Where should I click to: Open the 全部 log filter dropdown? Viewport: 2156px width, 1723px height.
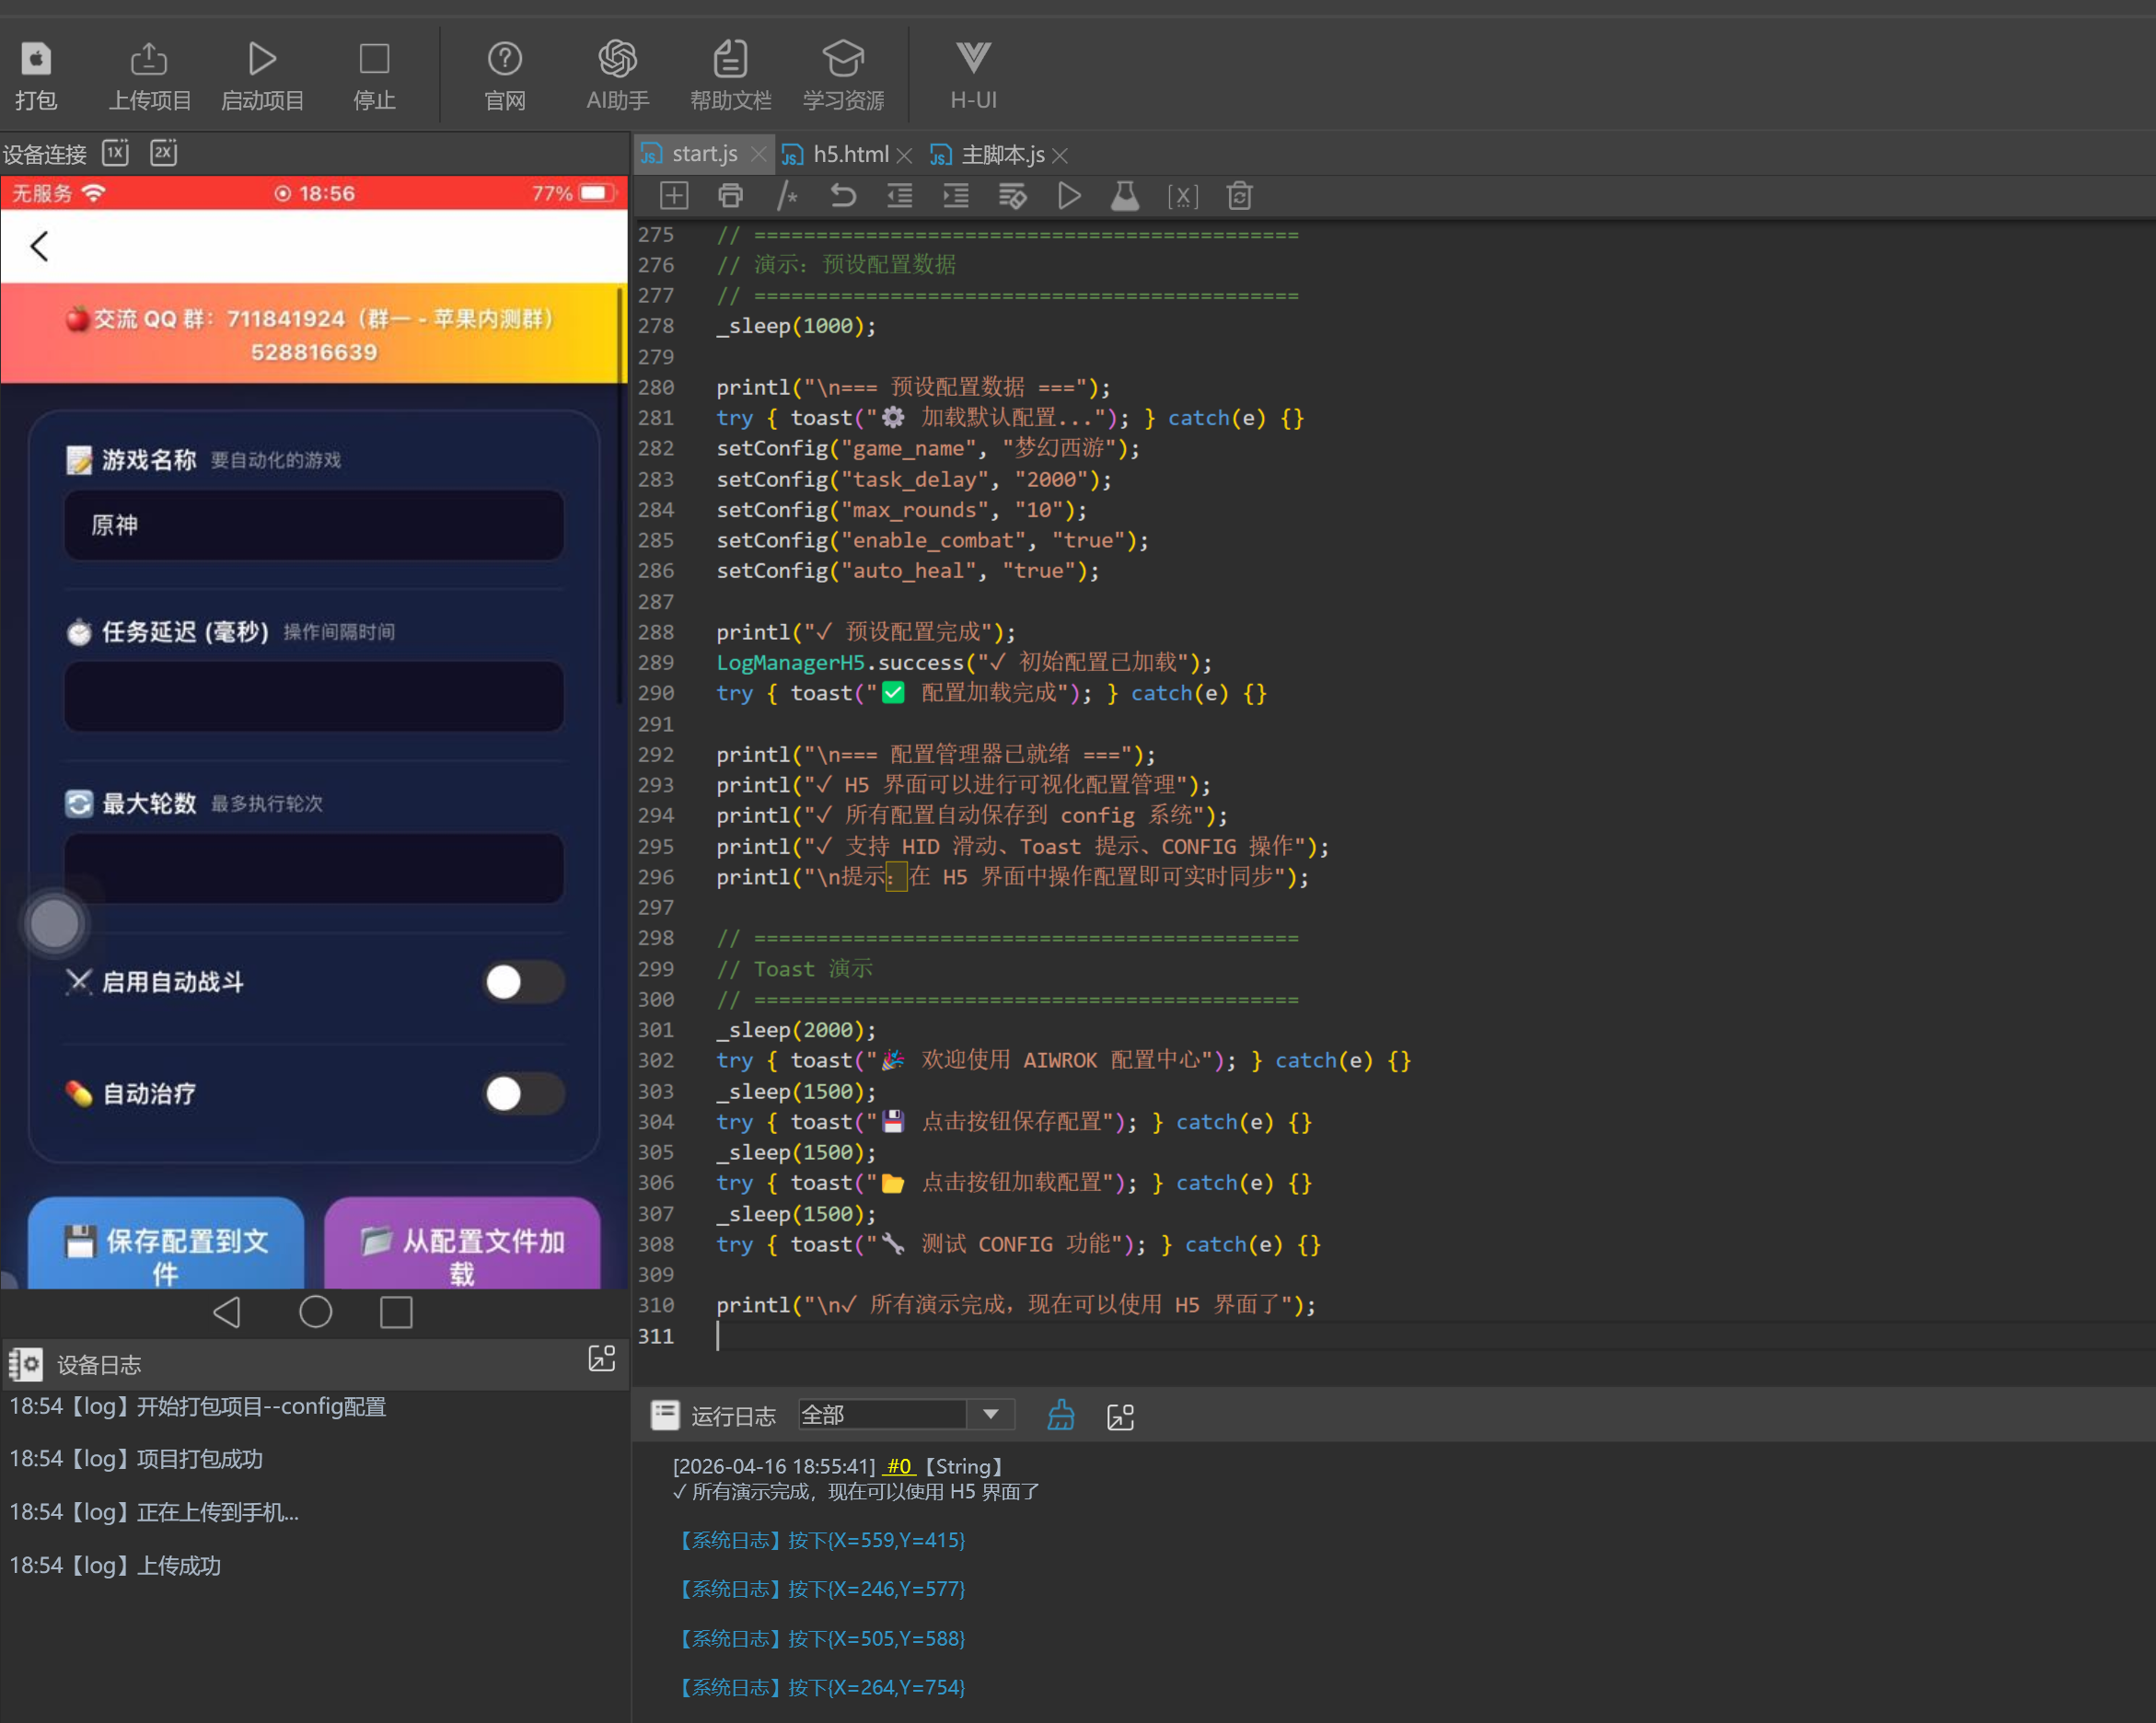click(990, 1414)
